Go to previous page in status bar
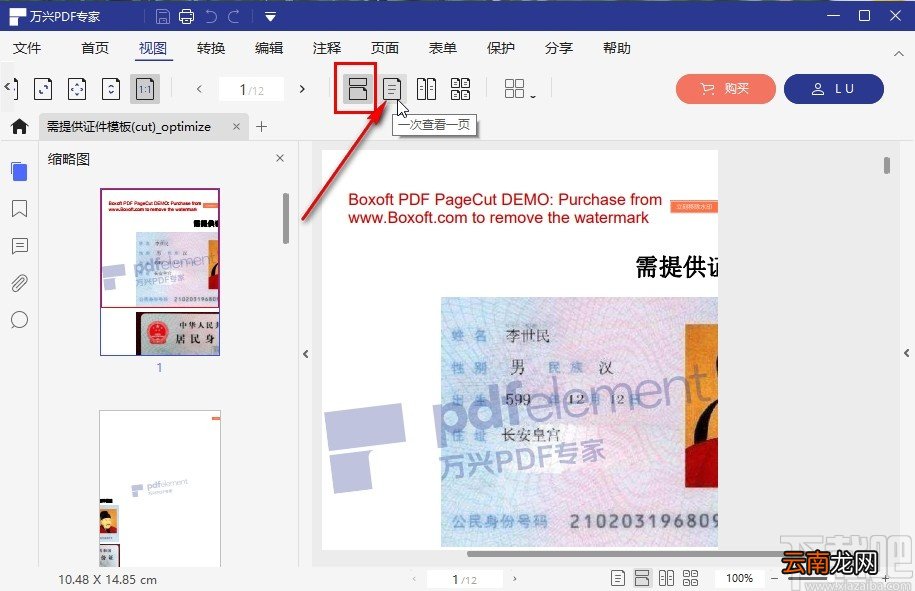 (414, 579)
